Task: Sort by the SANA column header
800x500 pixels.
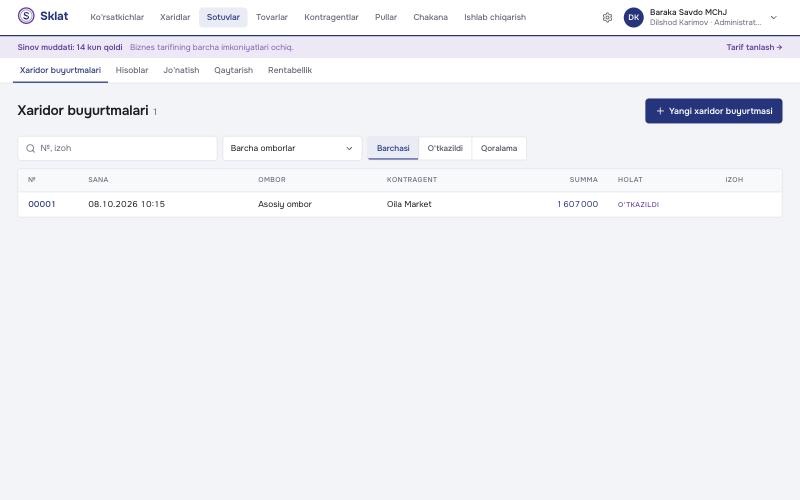Action: click(98, 180)
